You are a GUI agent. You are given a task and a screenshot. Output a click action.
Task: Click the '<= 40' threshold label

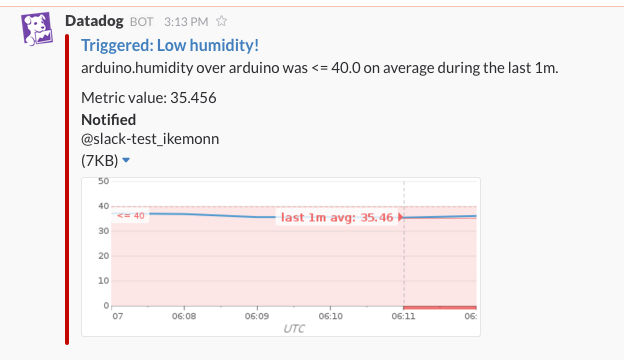click(131, 216)
